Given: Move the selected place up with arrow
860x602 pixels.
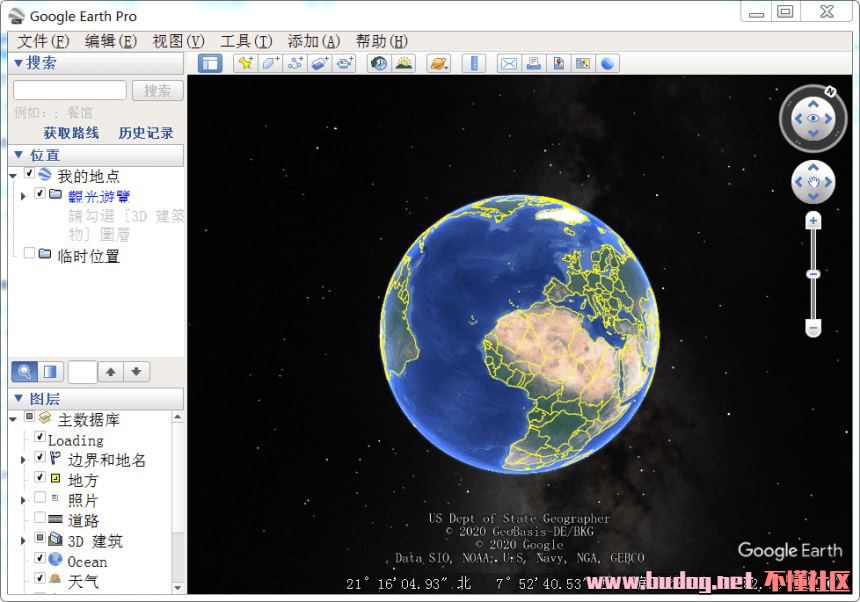Looking at the screenshot, I should [x=111, y=372].
